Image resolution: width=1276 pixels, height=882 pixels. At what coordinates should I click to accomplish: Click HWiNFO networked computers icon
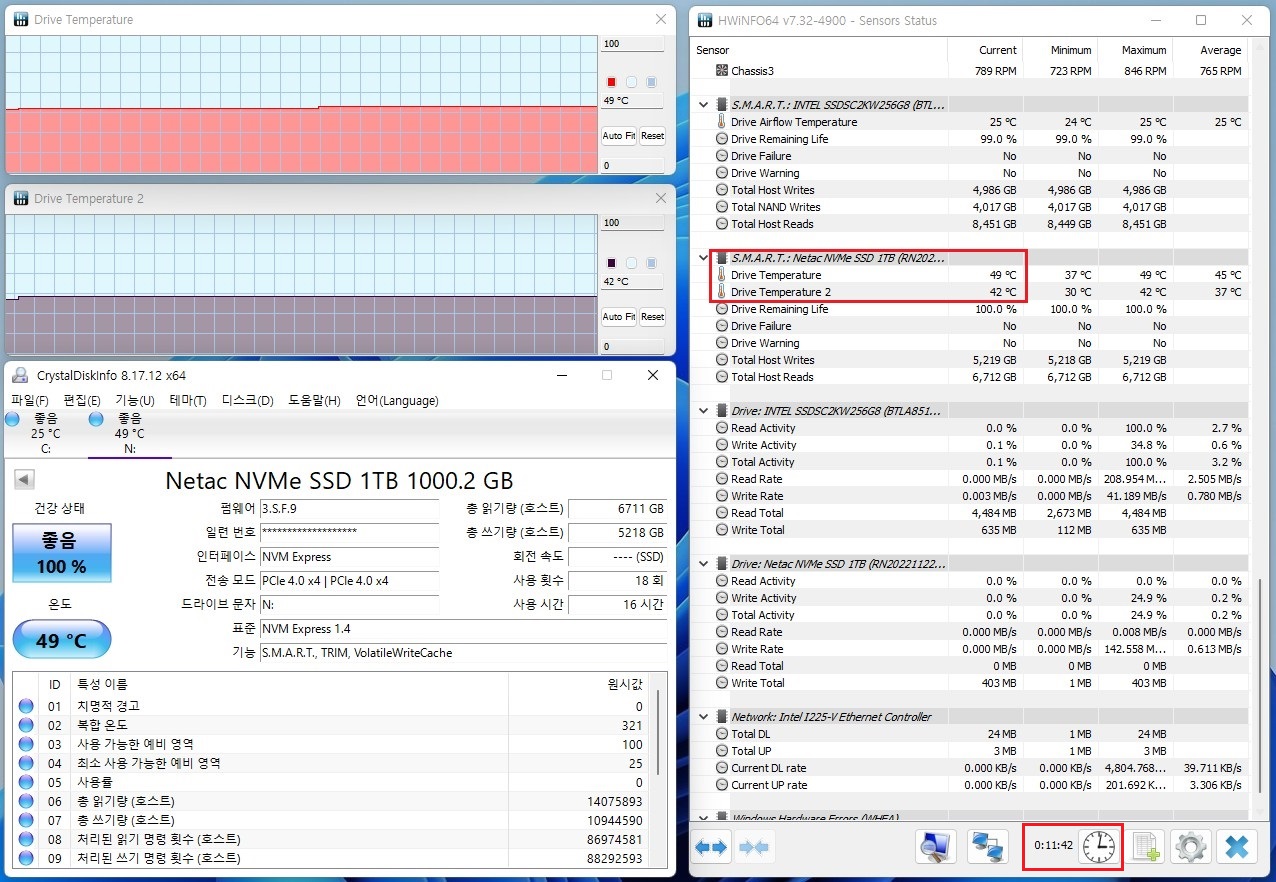point(989,847)
